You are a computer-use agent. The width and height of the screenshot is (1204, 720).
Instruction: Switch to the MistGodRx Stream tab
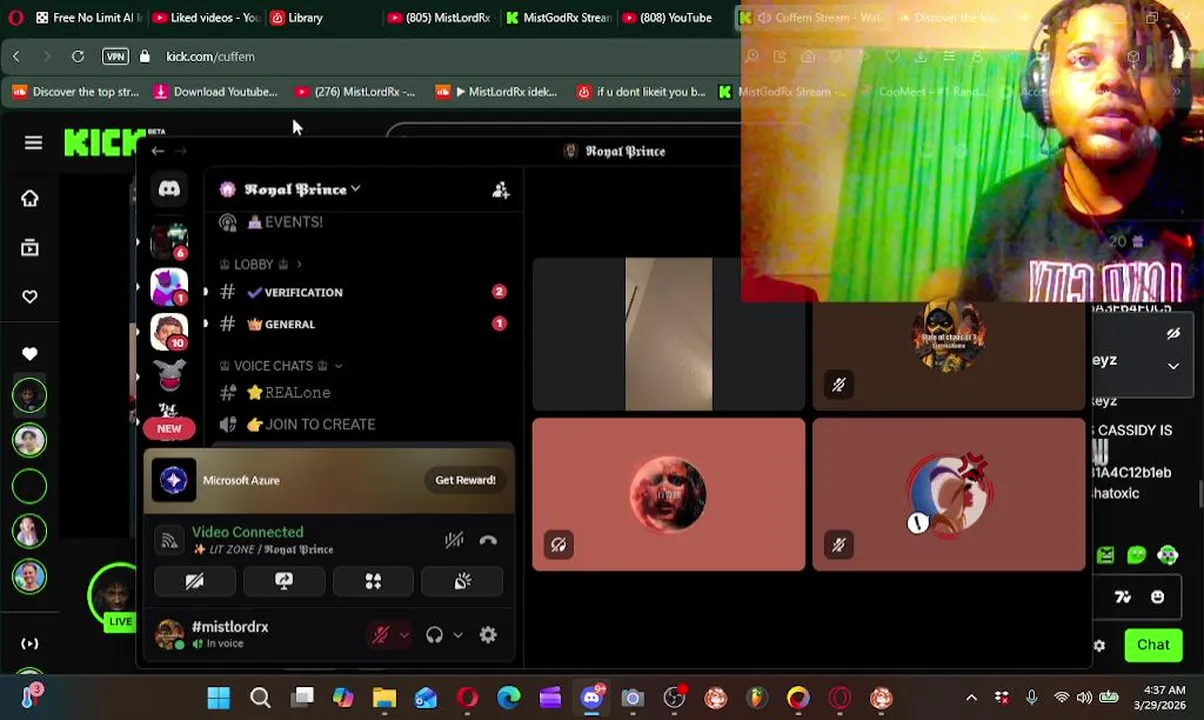tap(558, 17)
